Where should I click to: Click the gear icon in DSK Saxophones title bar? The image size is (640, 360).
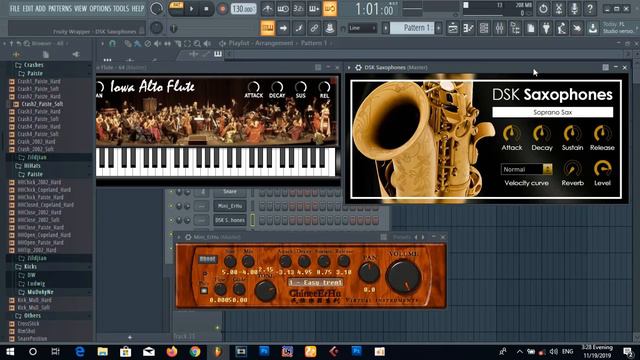coord(358,67)
